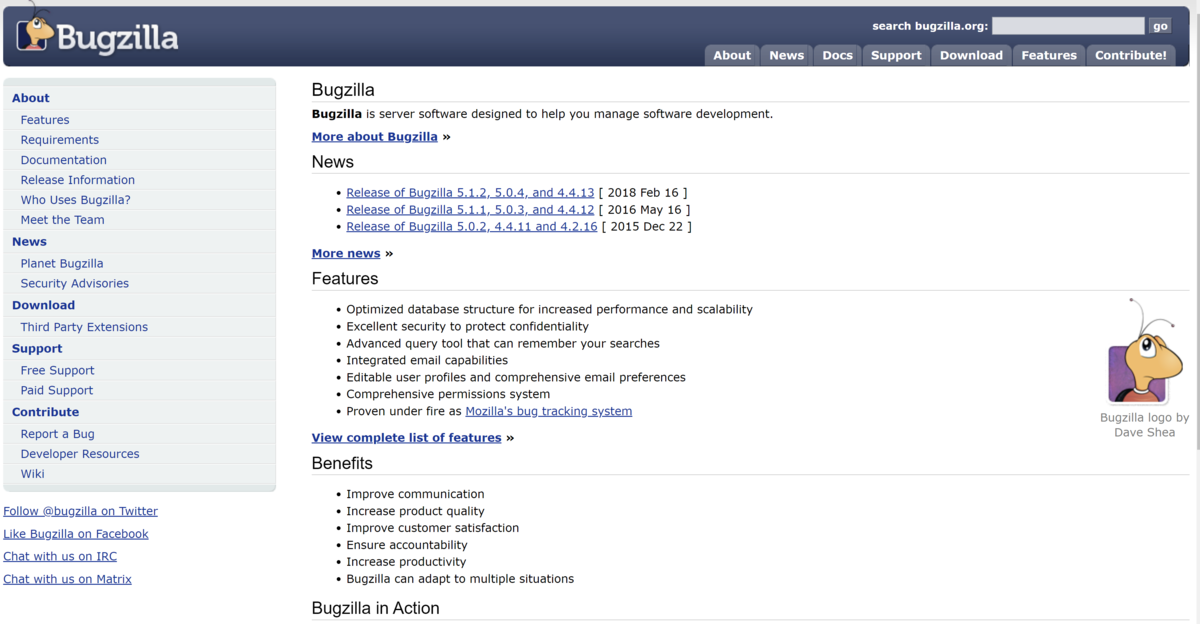Viewport: 1200px width, 624px height.
Task: Open Security Advisories link
Action: (x=75, y=284)
